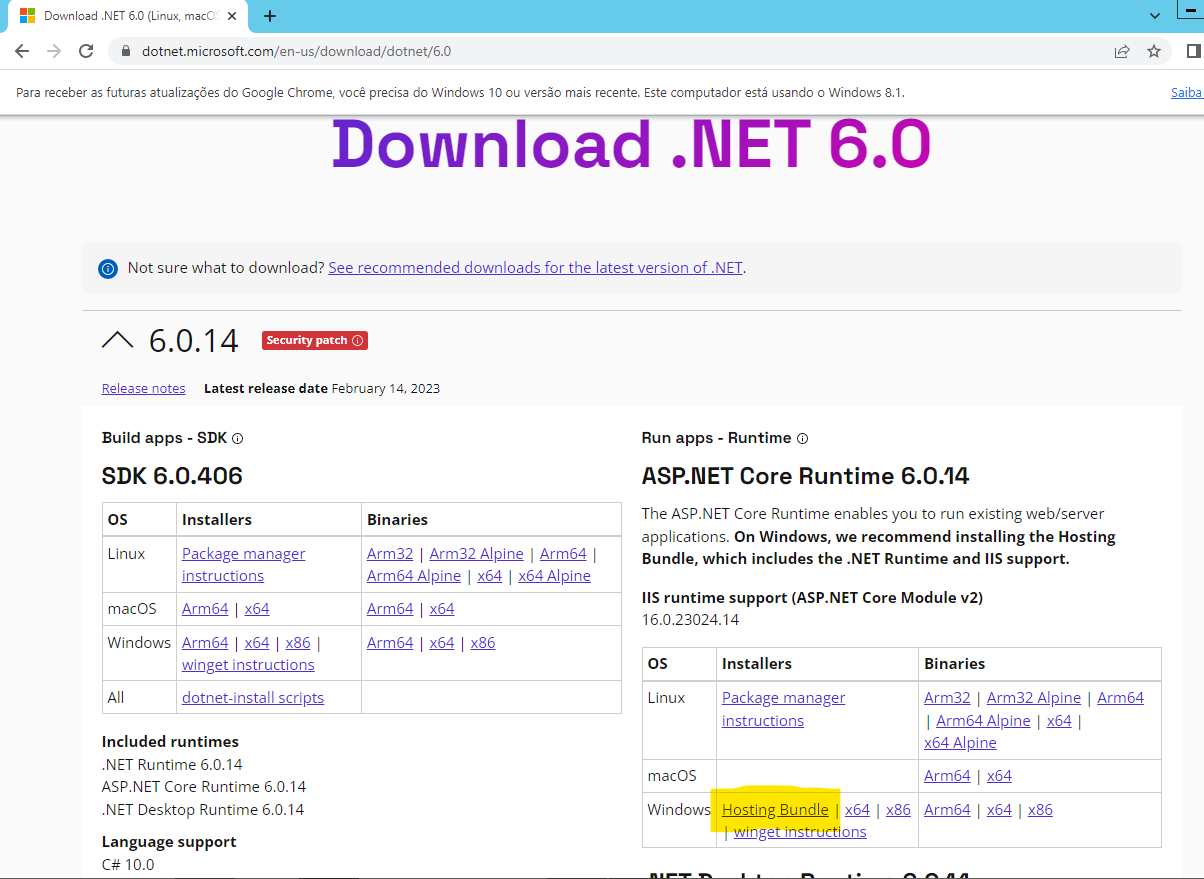Click the .NET Desktop Runtime 6.0.14 included runtime
The width and height of the screenshot is (1204, 879).
coord(203,810)
